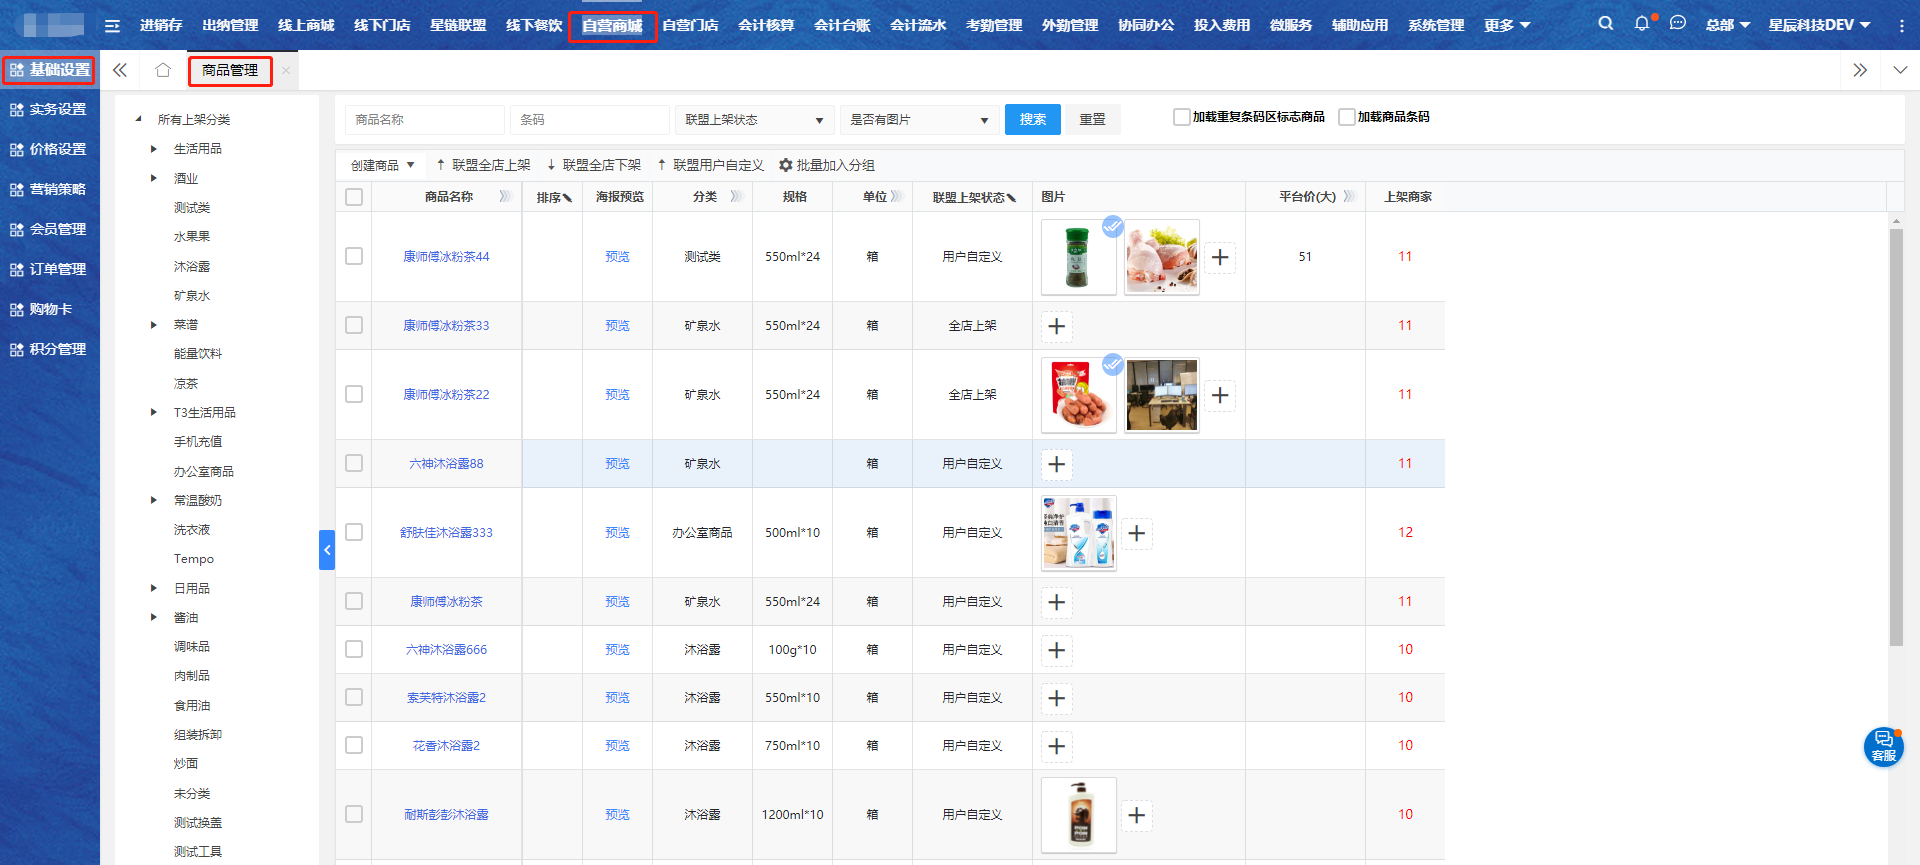
Task: Click the 批量加入分组 gear icon
Action: coord(786,165)
